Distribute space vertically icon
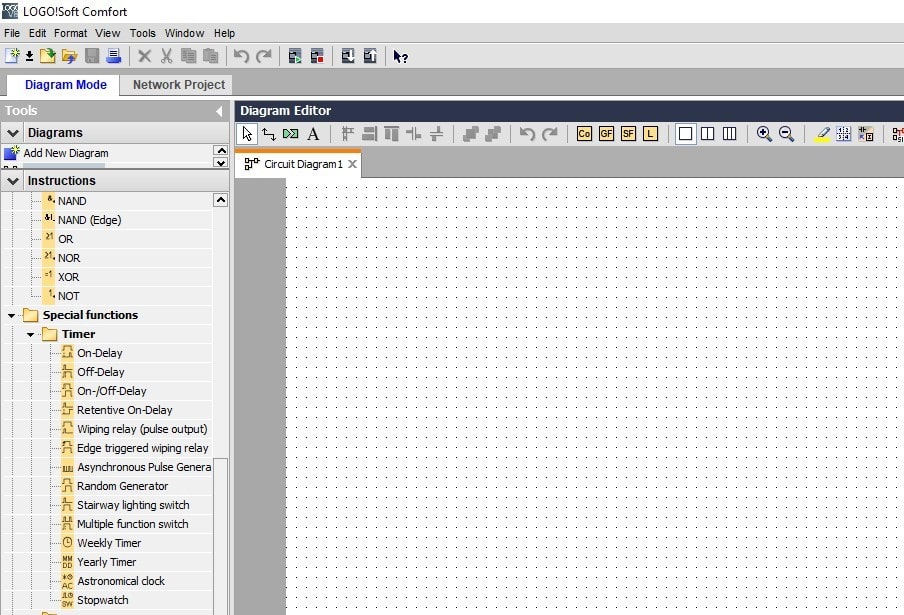904x615 pixels. pos(436,134)
